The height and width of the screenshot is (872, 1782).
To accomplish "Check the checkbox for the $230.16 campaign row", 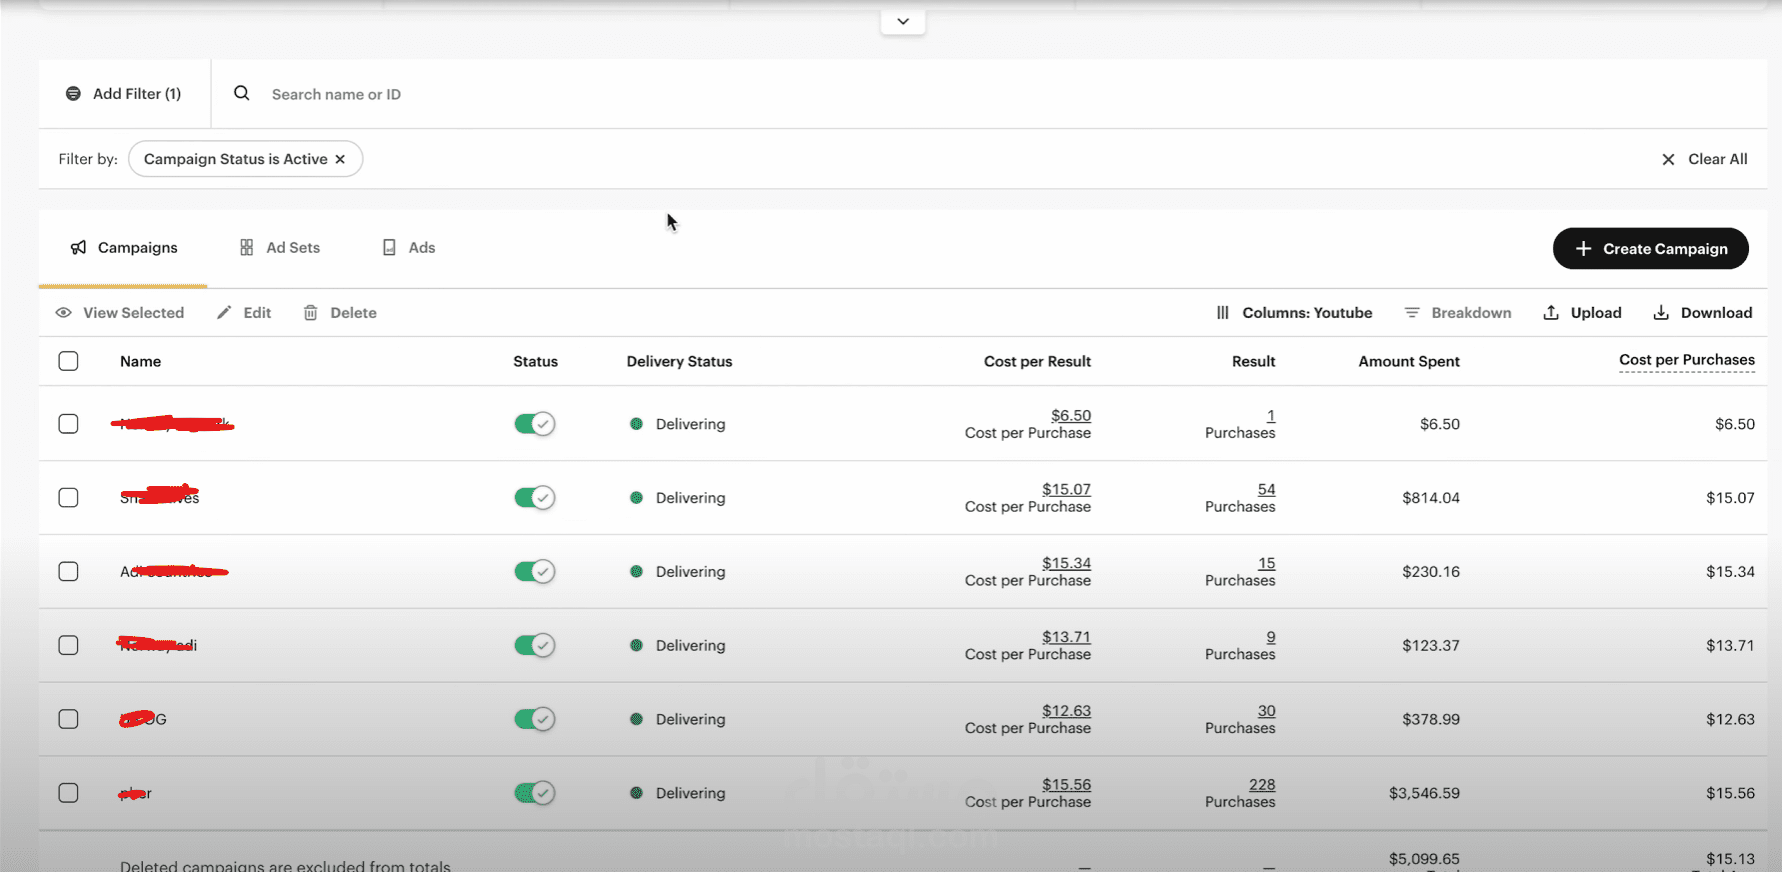I will [x=68, y=572].
